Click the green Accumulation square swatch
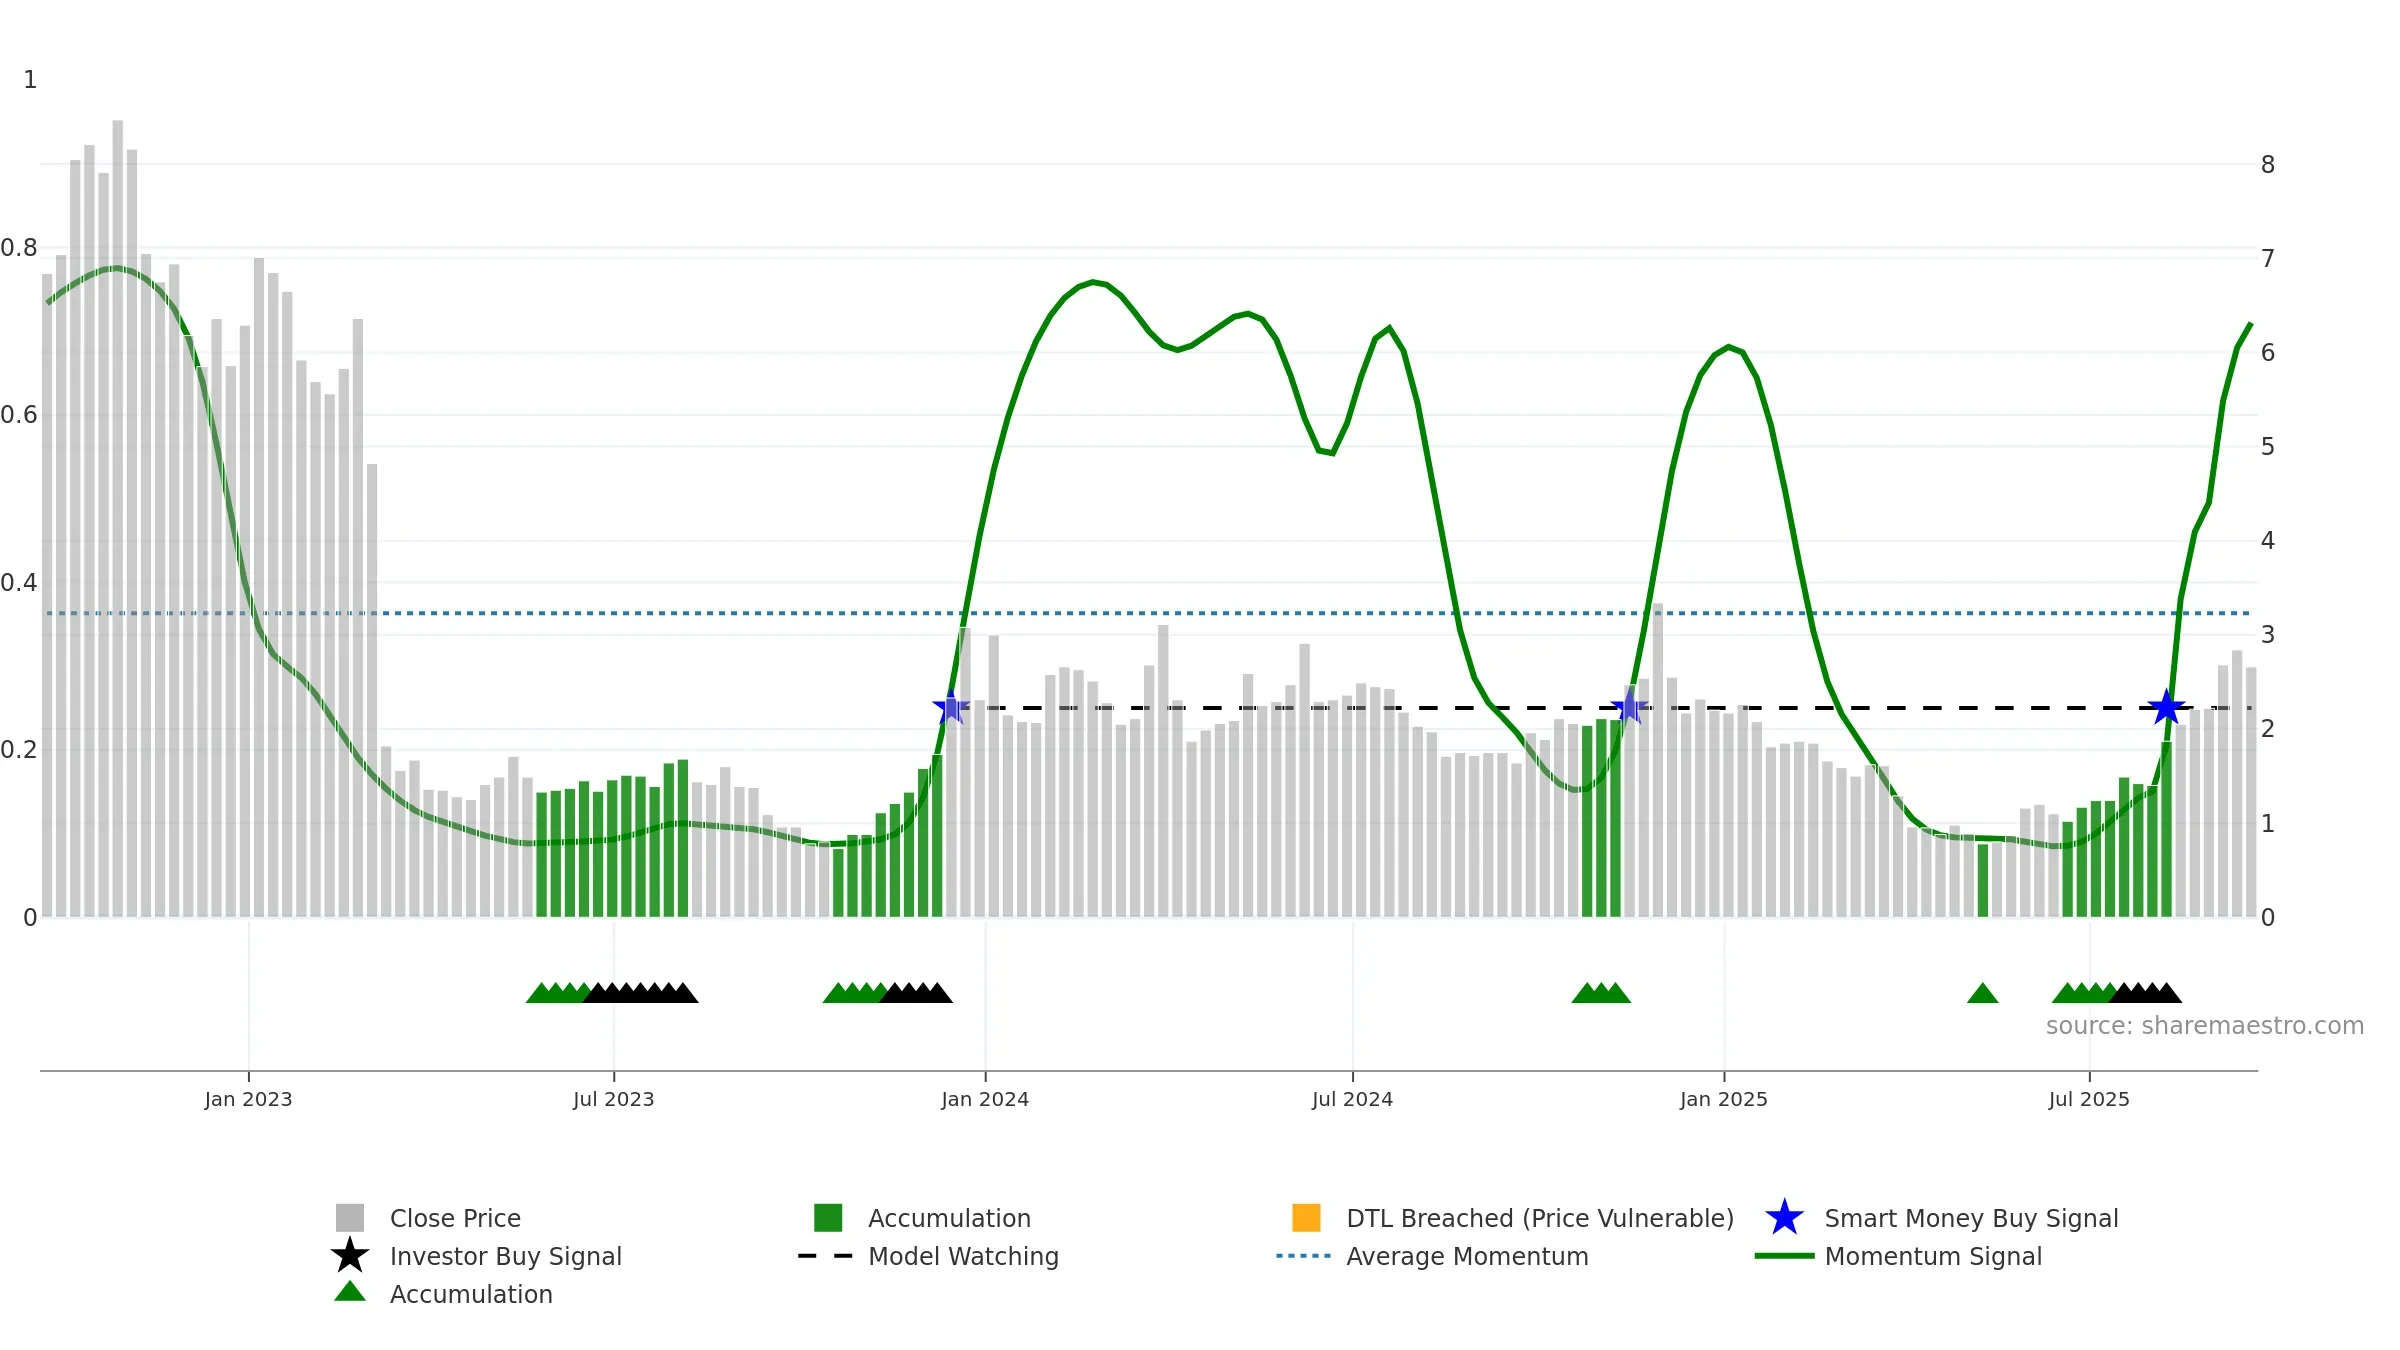The height and width of the screenshot is (1350, 2400). 828,1218
